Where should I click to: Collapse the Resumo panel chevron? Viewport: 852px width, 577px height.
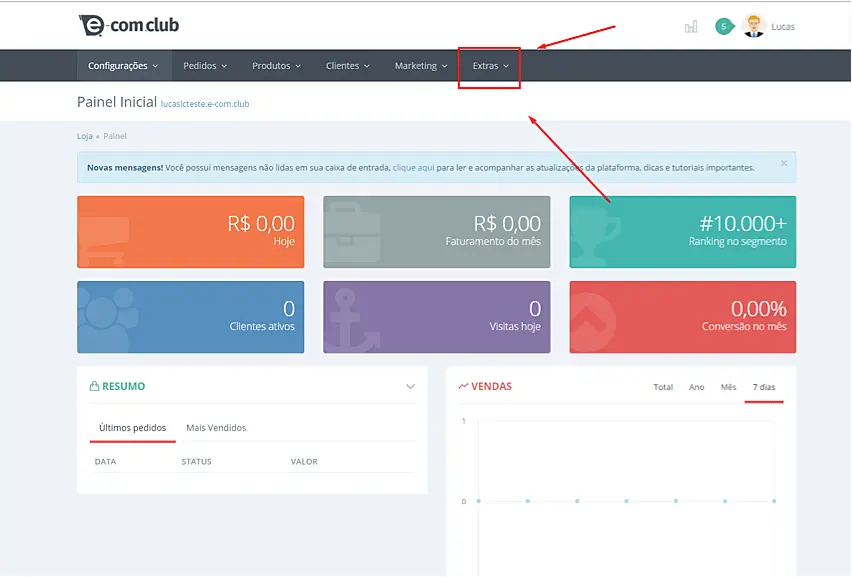[410, 387]
